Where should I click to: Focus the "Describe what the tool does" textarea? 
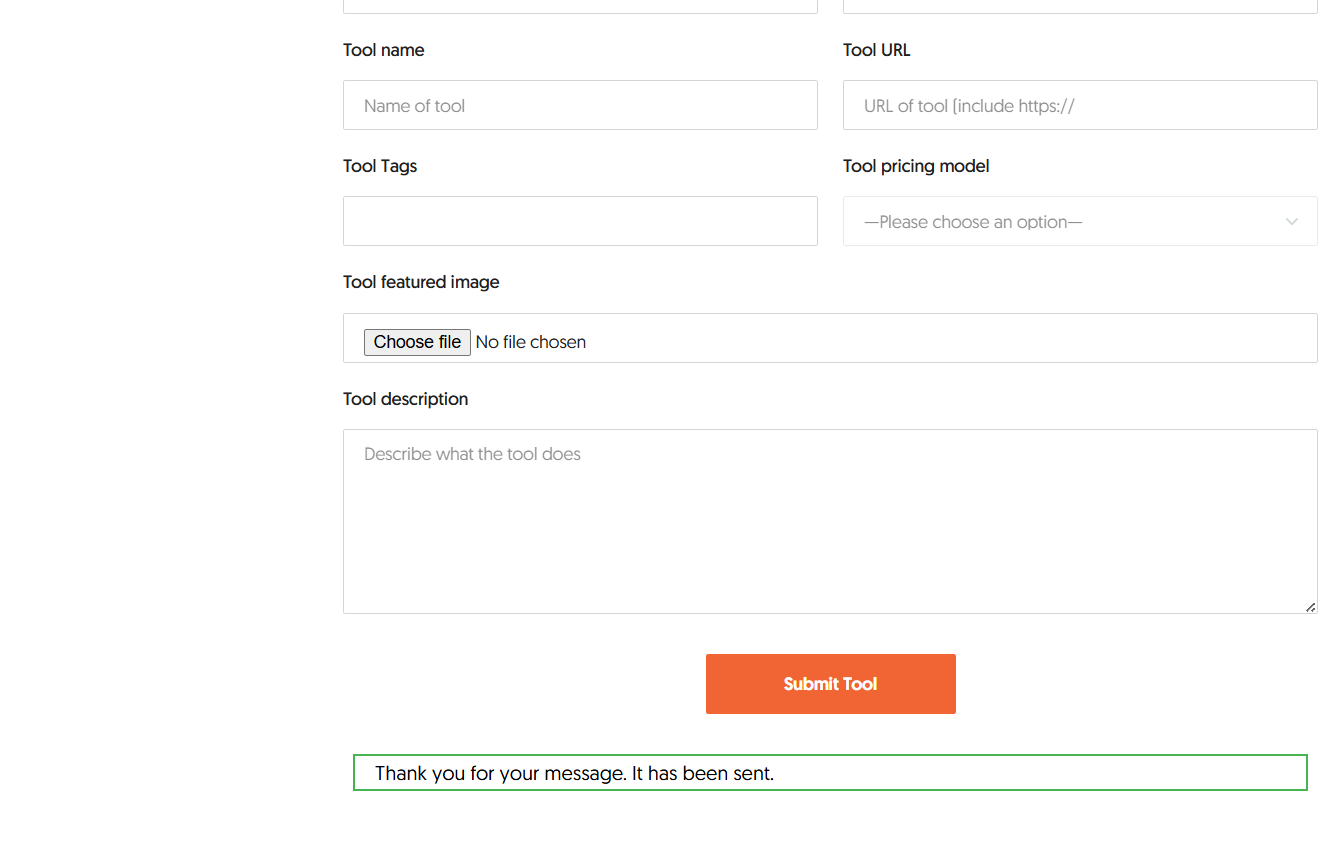tap(830, 521)
